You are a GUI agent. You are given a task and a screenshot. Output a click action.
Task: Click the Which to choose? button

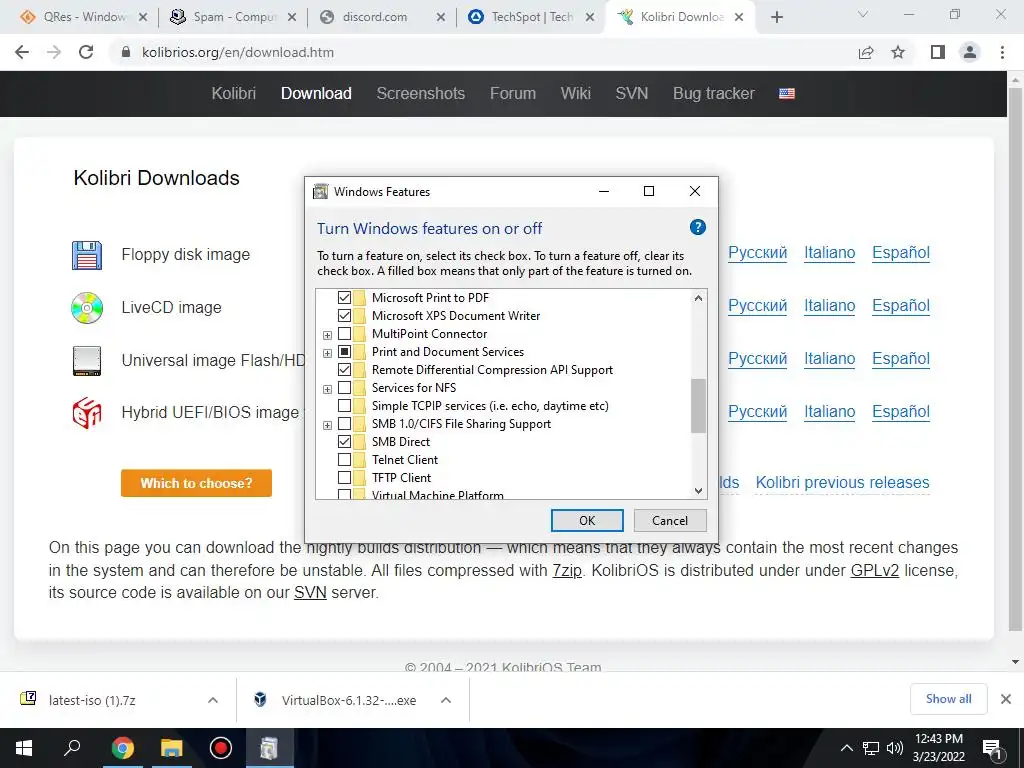pyautogui.click(x=197, y=483)
